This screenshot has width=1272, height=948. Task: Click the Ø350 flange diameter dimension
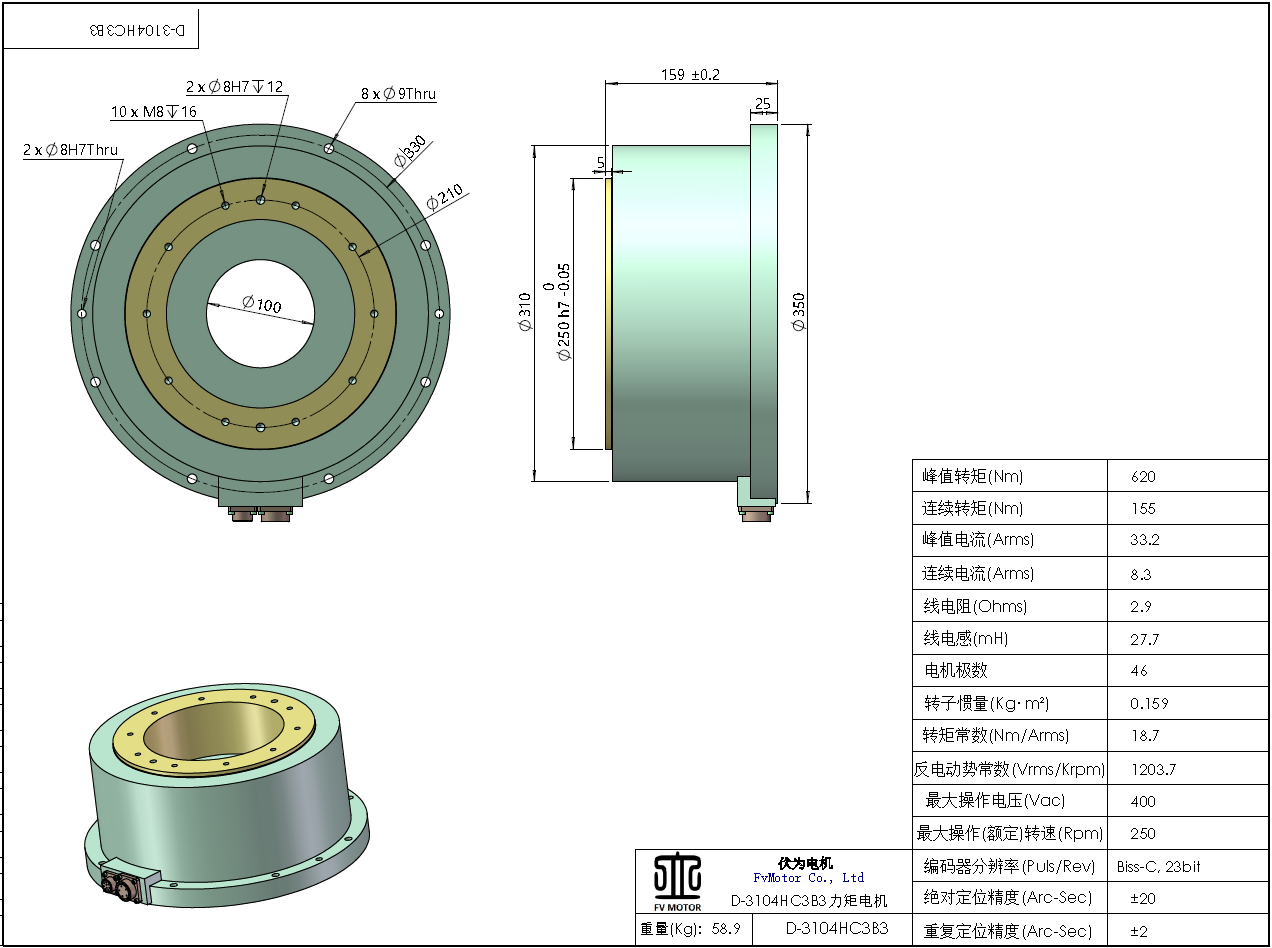[x=798, y=312]
